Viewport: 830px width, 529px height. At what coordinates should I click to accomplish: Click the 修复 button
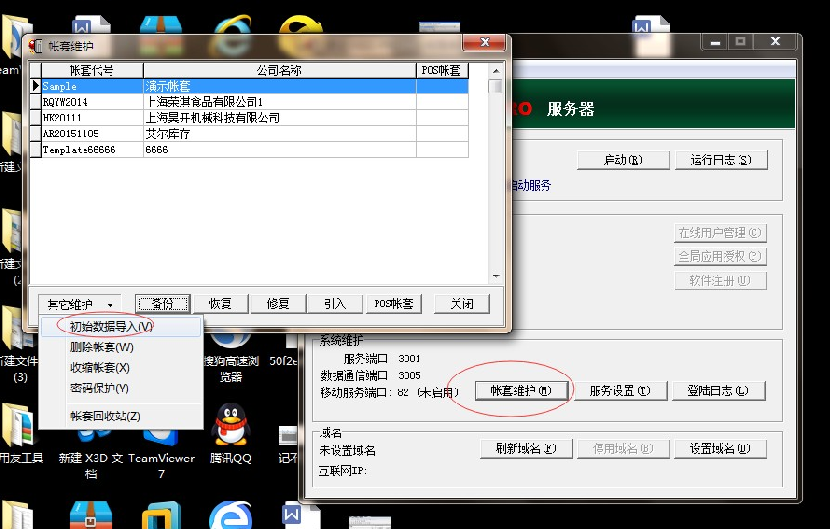click(277, 304)
